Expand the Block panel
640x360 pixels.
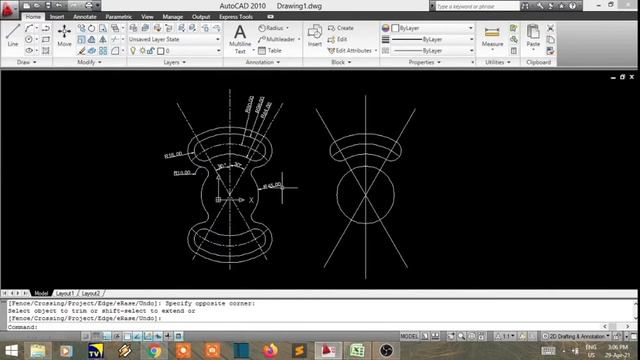pyautogui.click(x=341, y=62)
